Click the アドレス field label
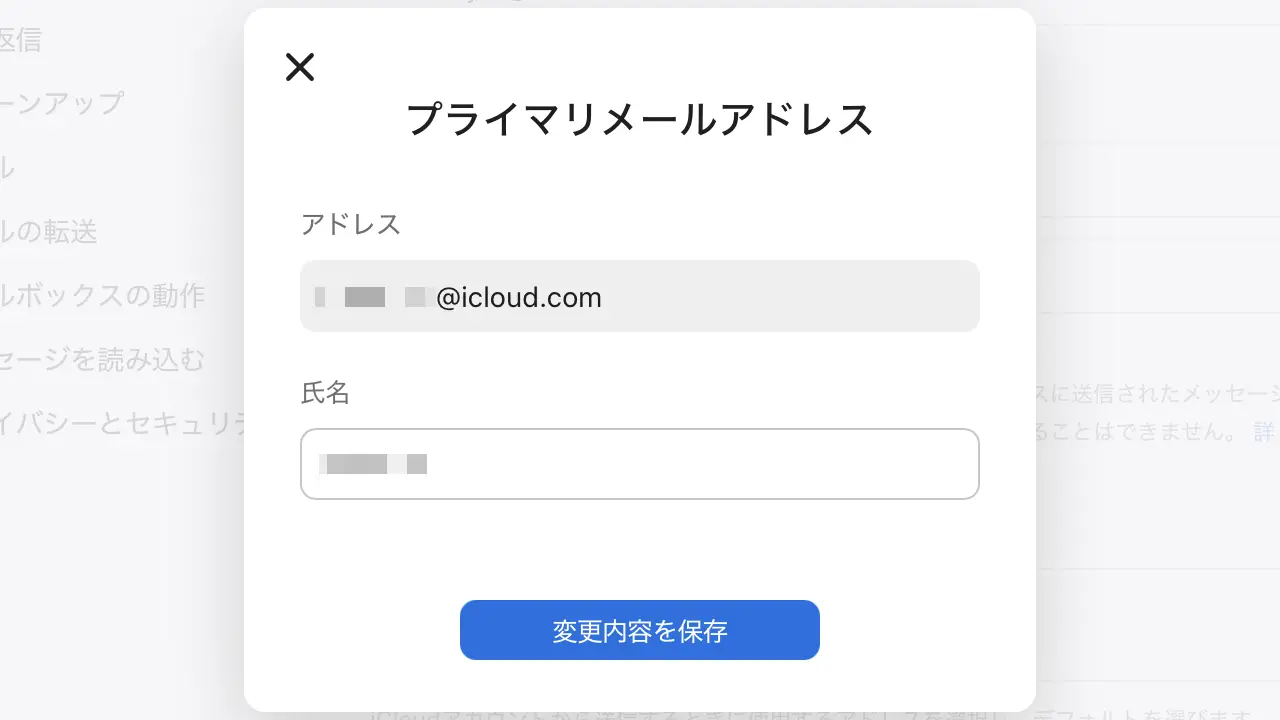1280x720 pixels. 349,224
